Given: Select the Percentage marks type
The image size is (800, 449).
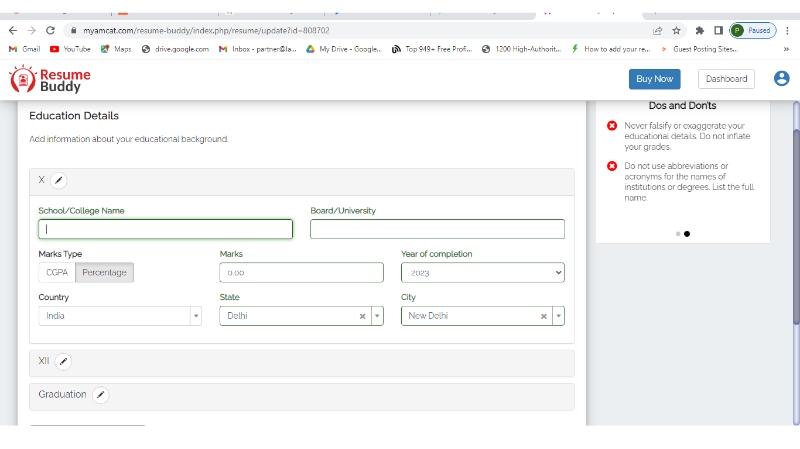Looking at the screenshot, I should pyautogui.click(x=104, y=272).
